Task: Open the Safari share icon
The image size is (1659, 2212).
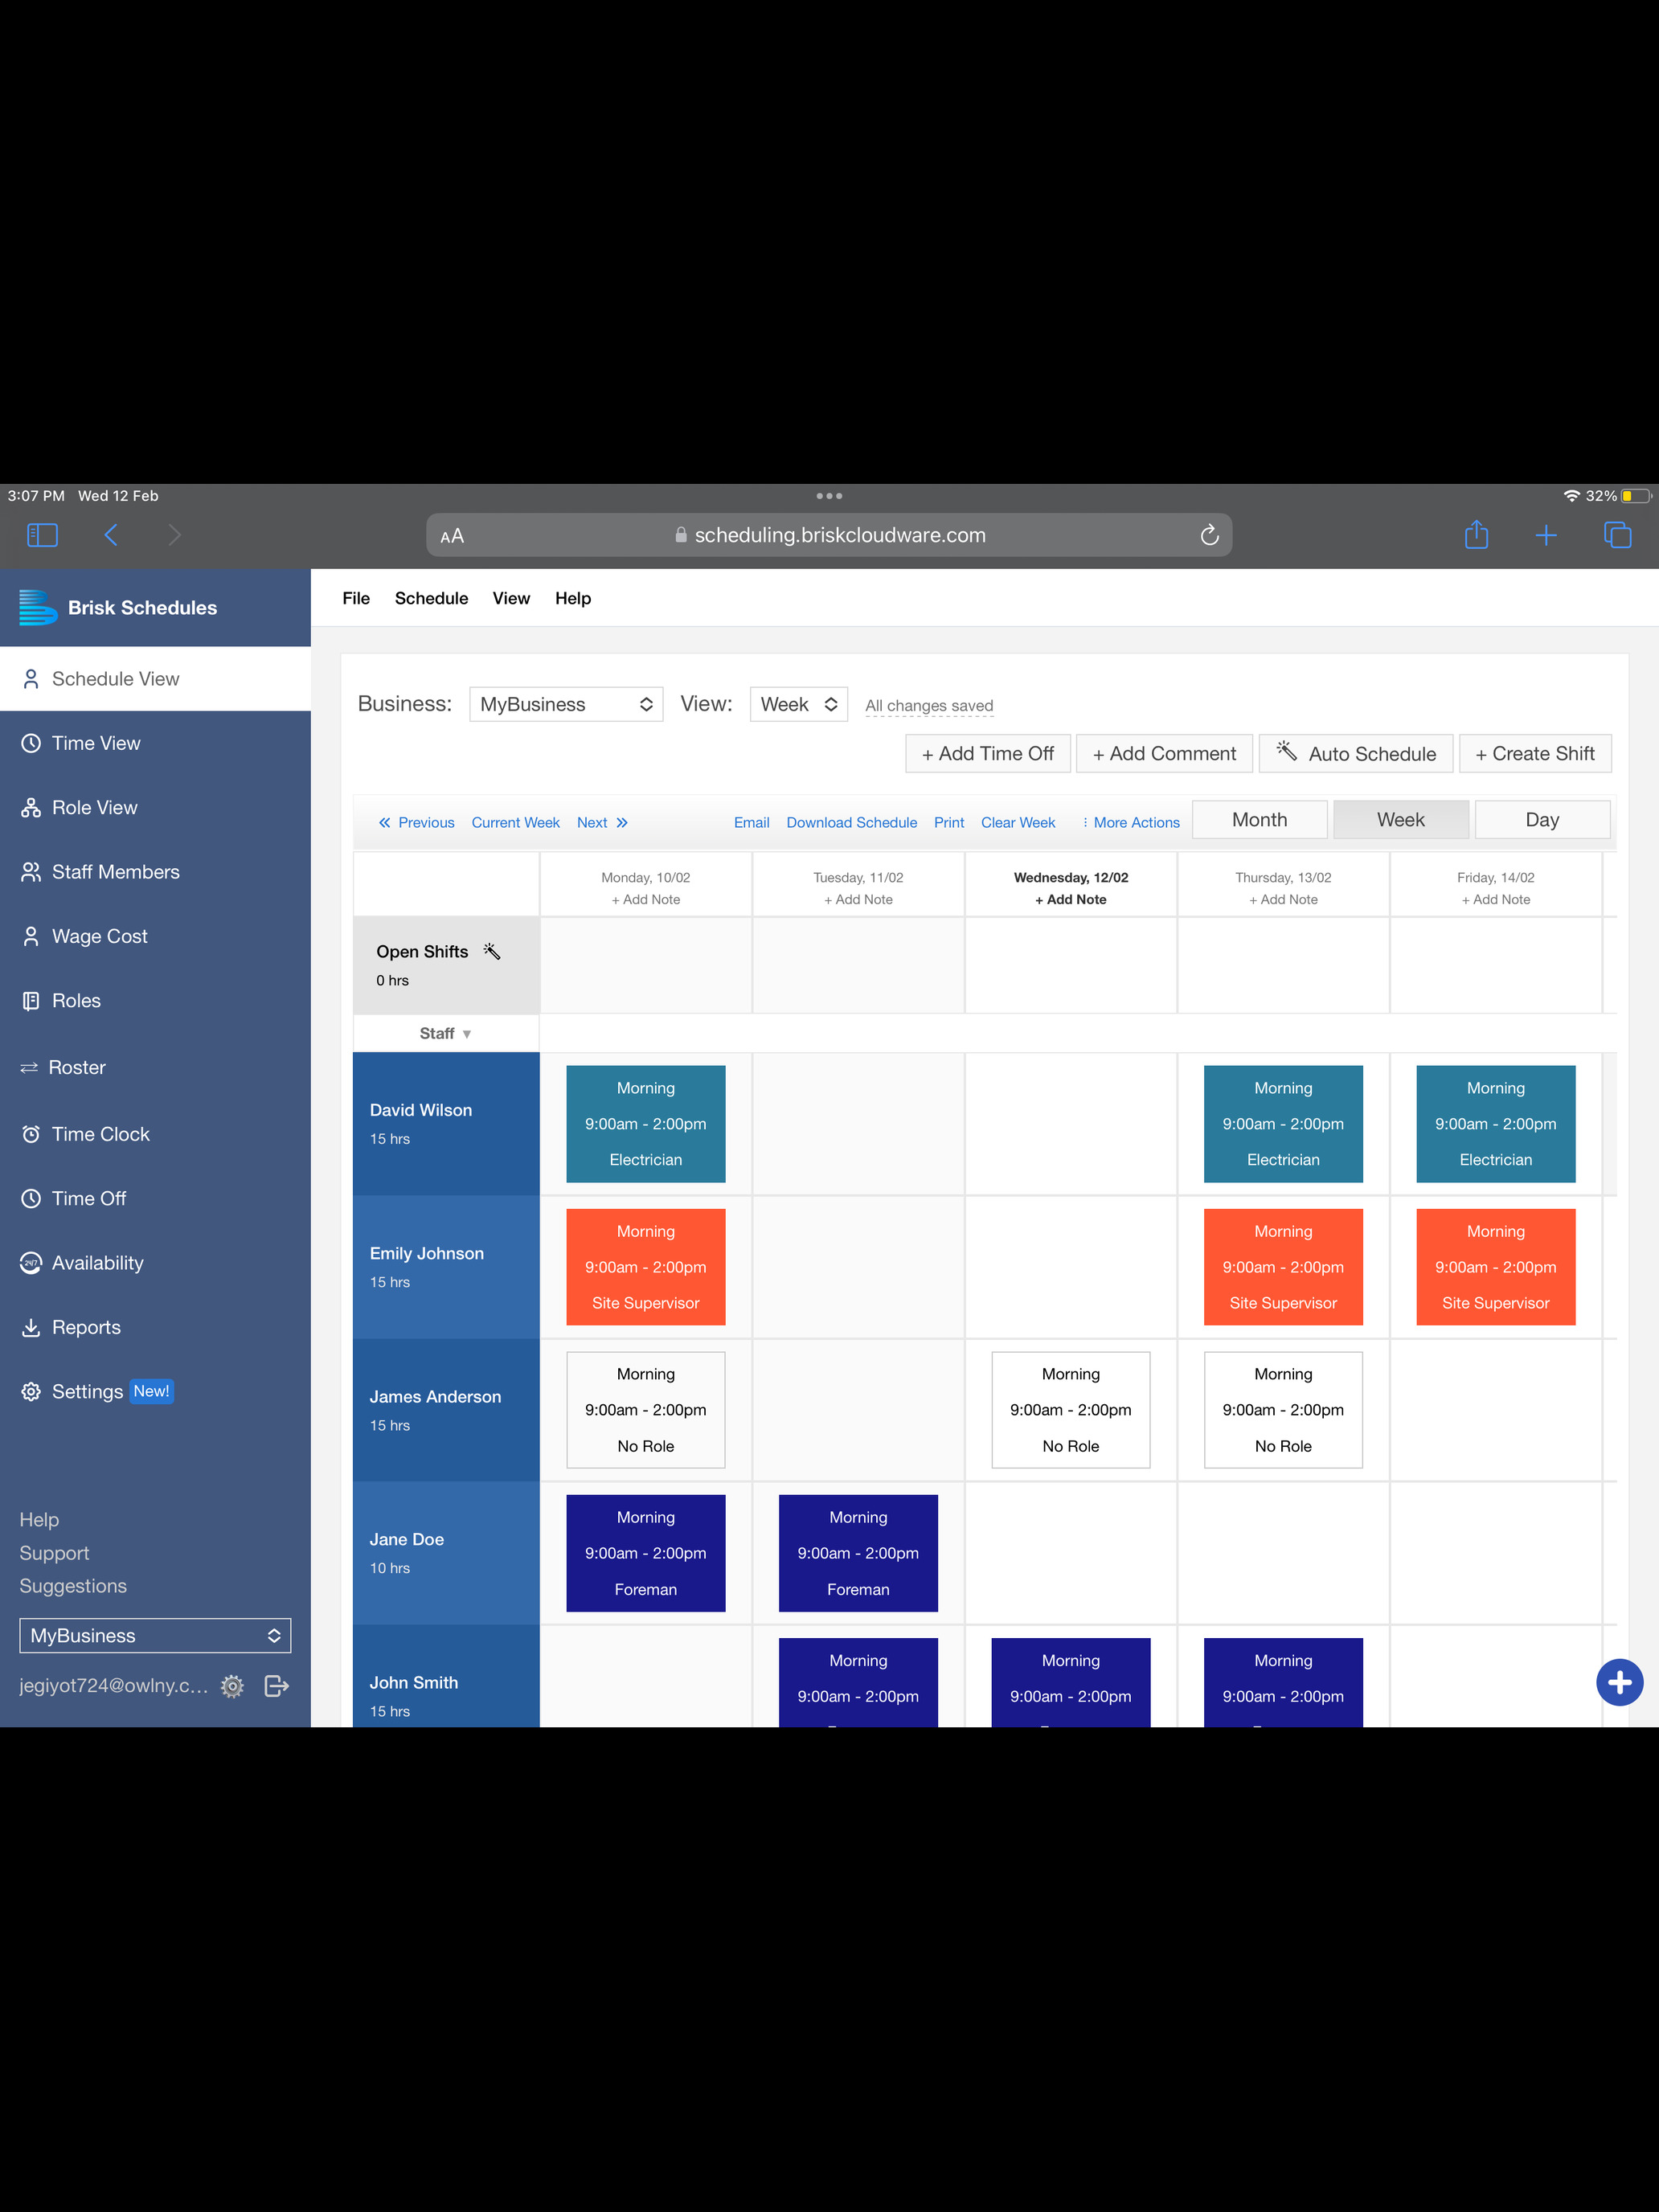Action: click(x=1476, y=534)
